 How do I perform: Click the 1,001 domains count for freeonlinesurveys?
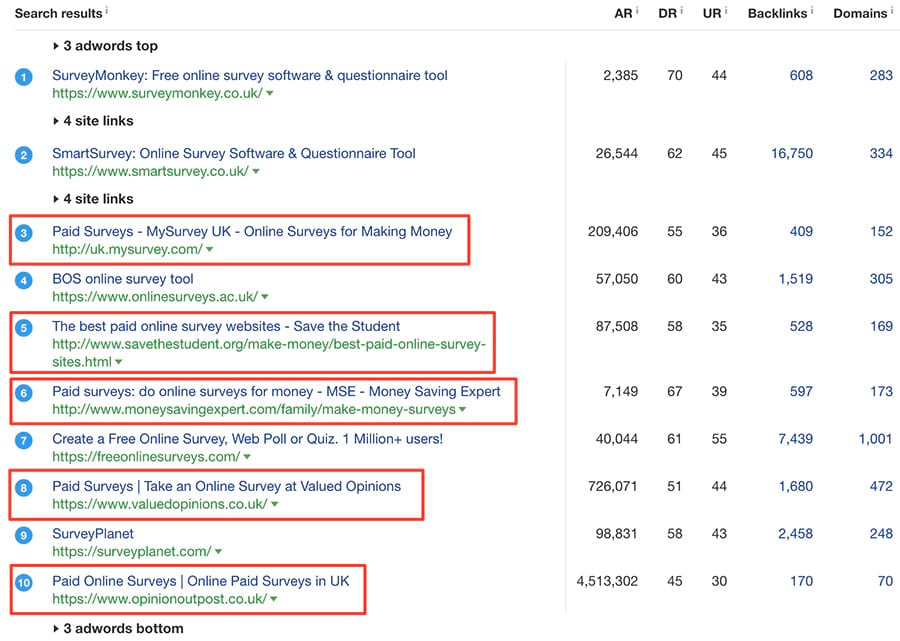coord(875,439)
